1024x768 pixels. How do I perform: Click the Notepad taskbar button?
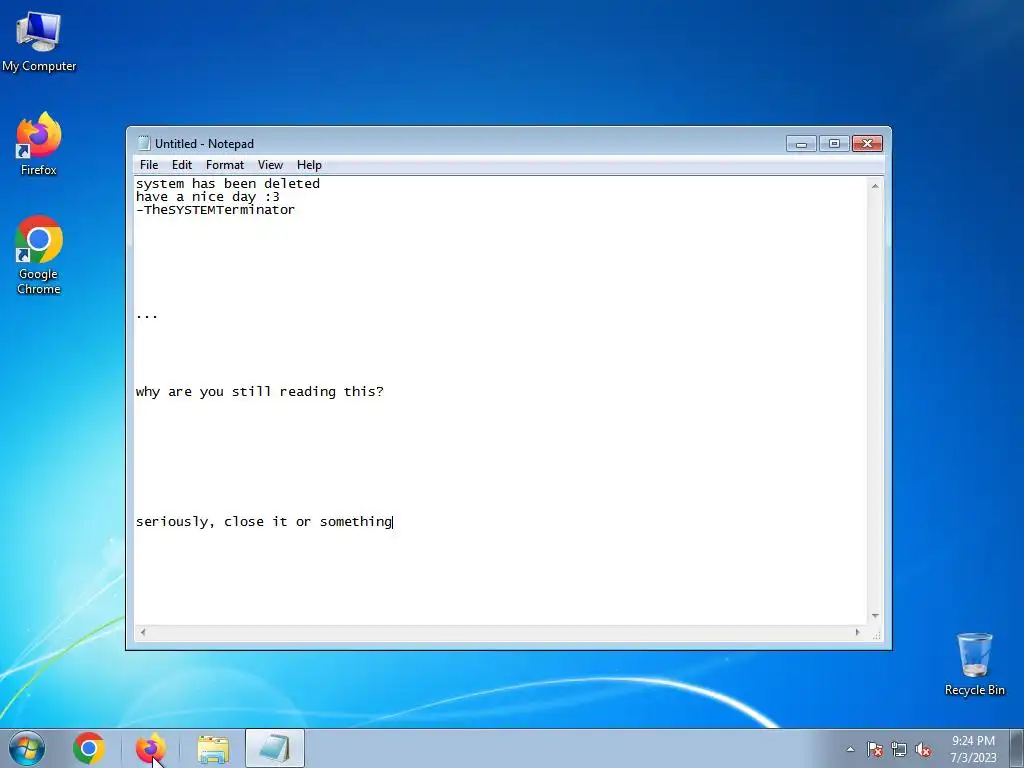point(275,748)
